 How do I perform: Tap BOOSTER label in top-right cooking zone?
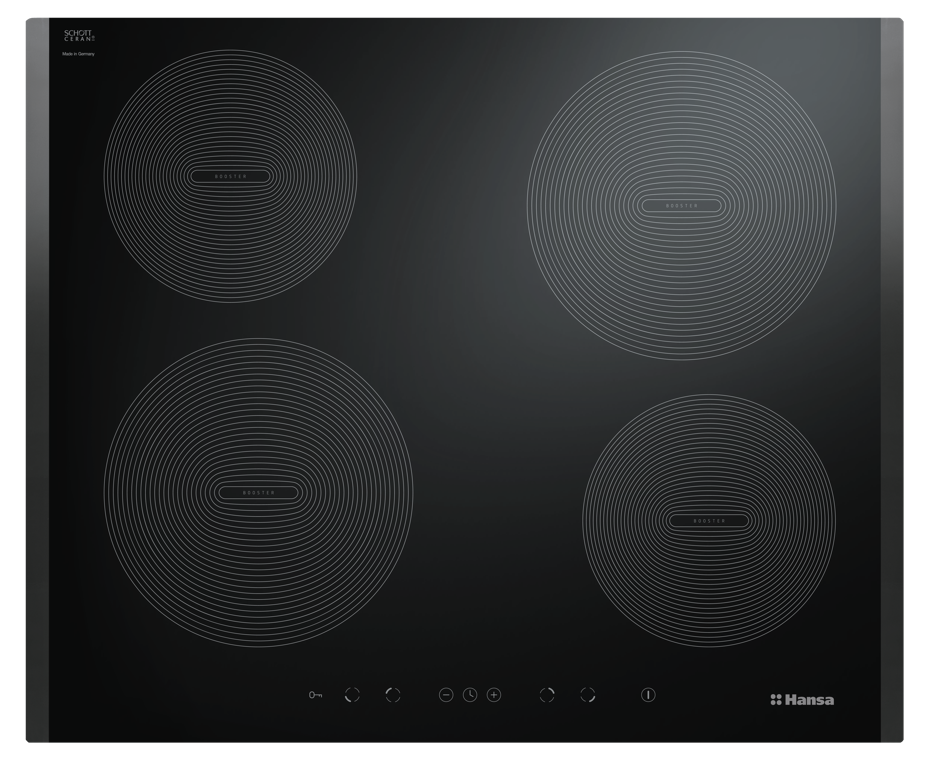click(x=682, y=206)
